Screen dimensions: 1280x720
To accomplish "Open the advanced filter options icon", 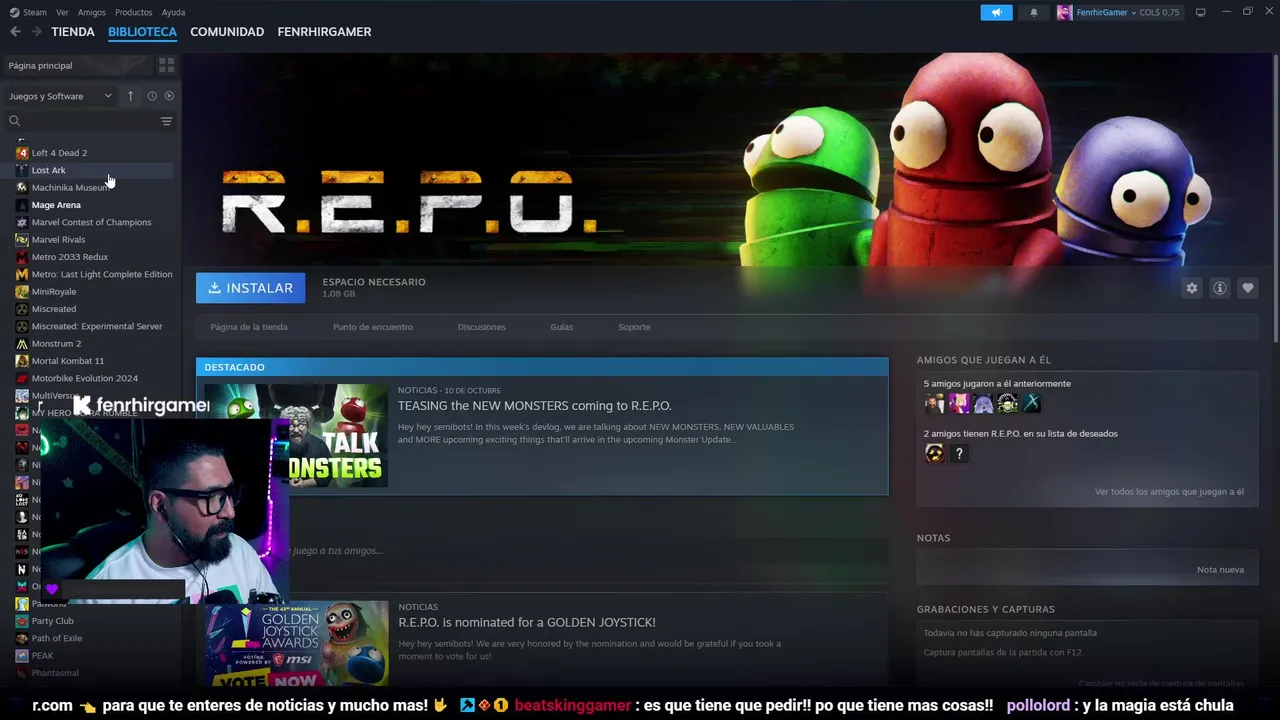I will (166, 121).
